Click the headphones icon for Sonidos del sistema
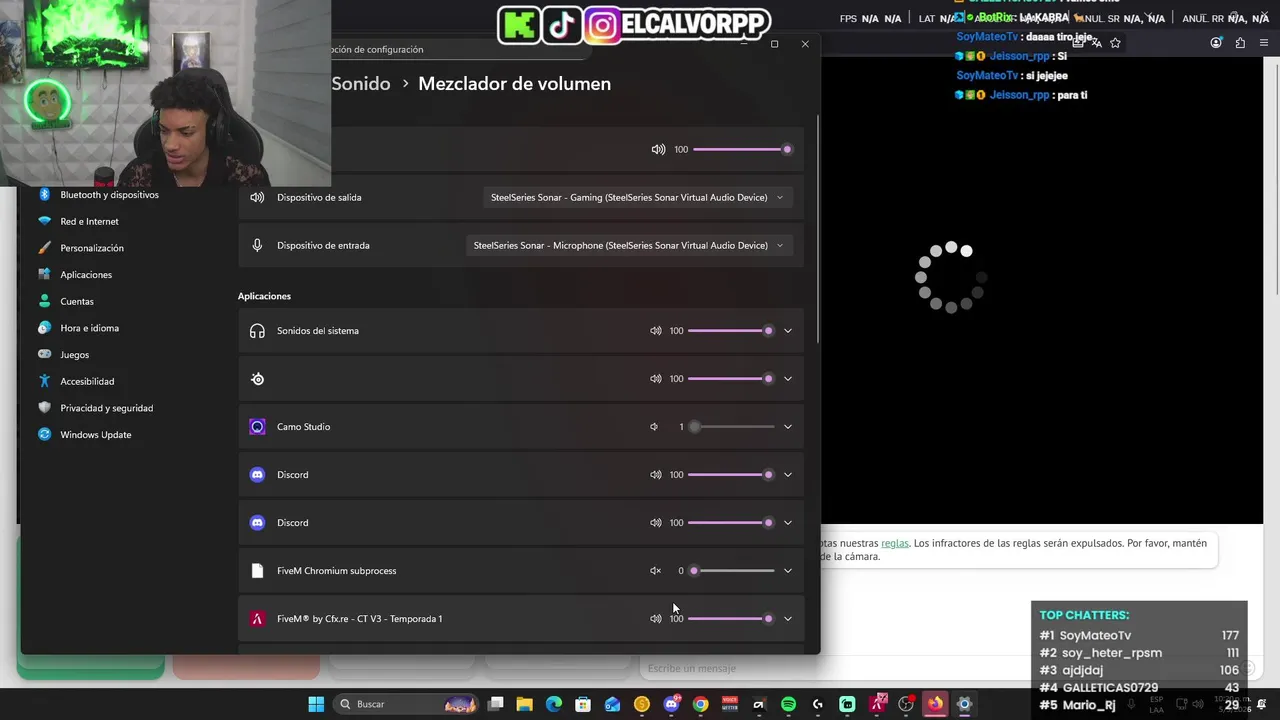Image resolution: width=1280 pixels, height=720 pixels. (257, 331)
